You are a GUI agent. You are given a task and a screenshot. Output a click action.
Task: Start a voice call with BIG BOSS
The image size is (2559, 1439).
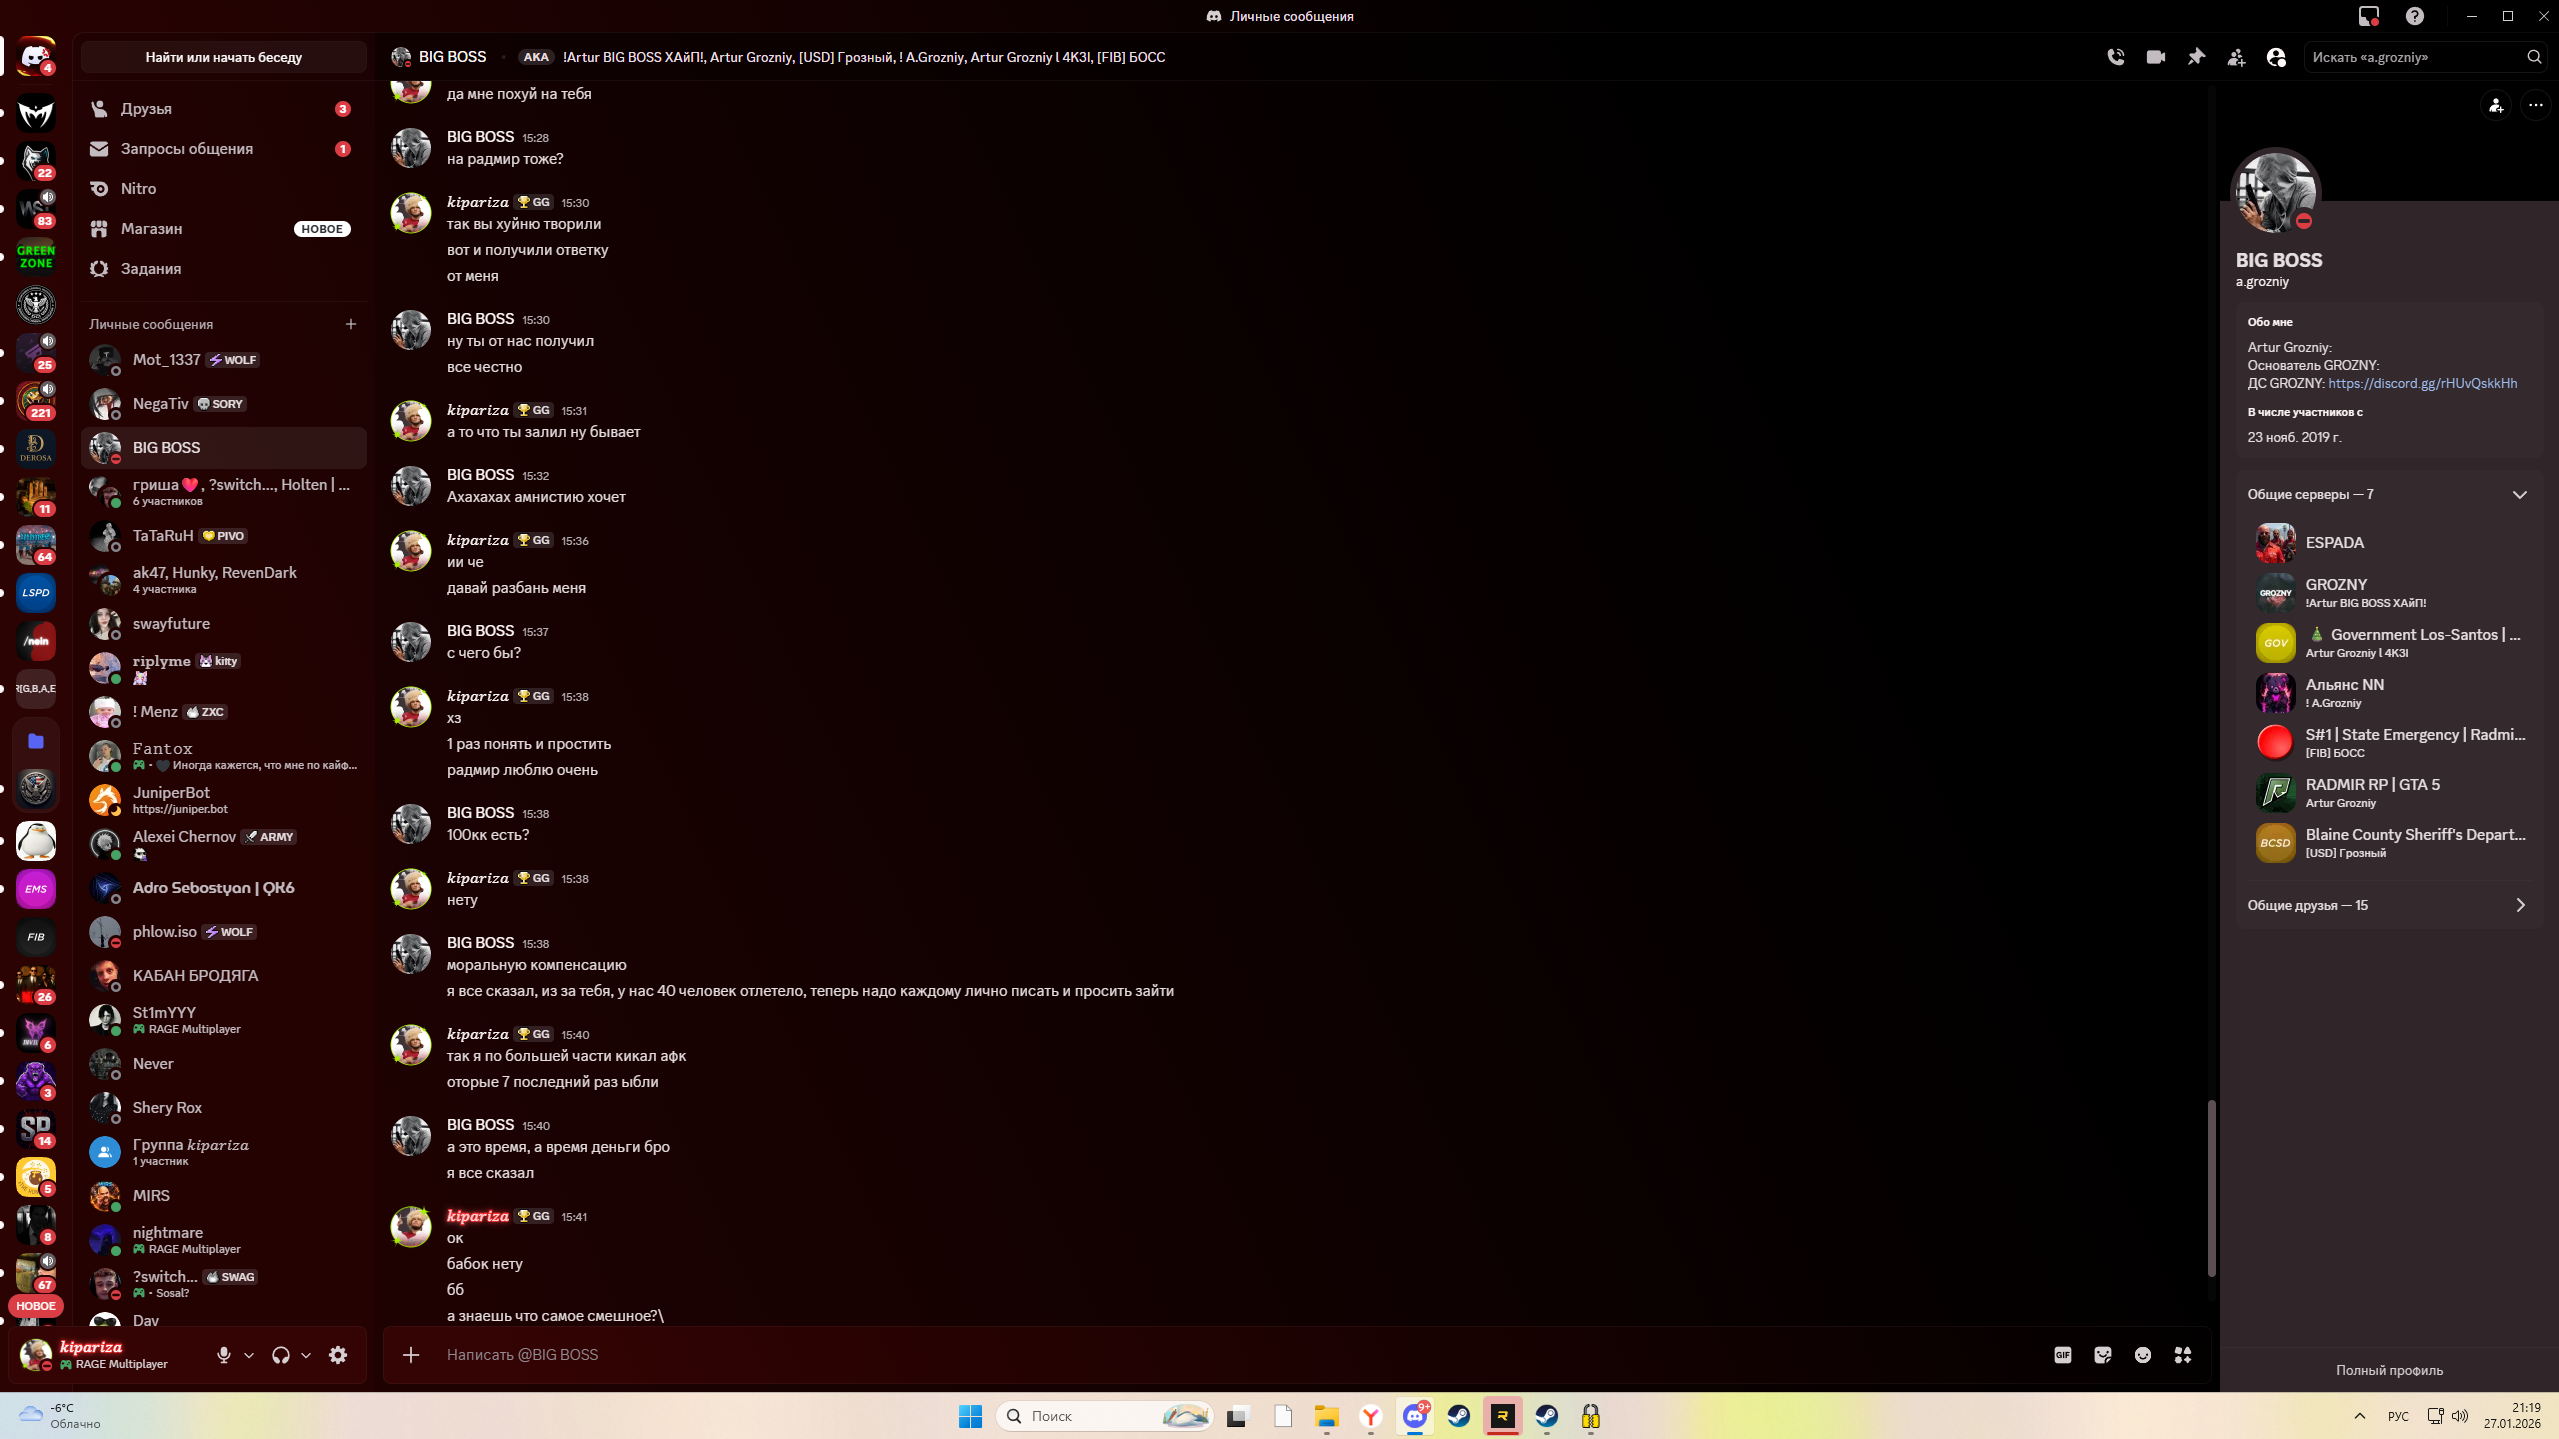point(2115,57)
